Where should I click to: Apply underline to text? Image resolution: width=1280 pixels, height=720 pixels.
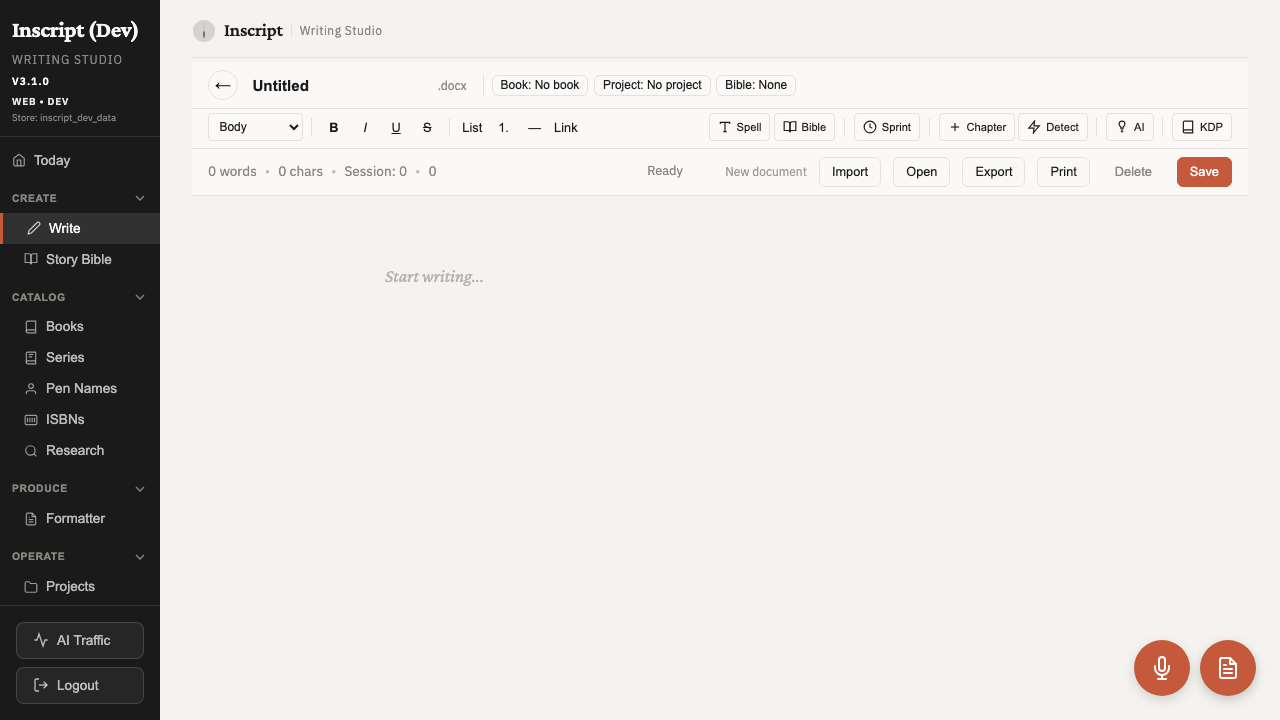(395, 127)
